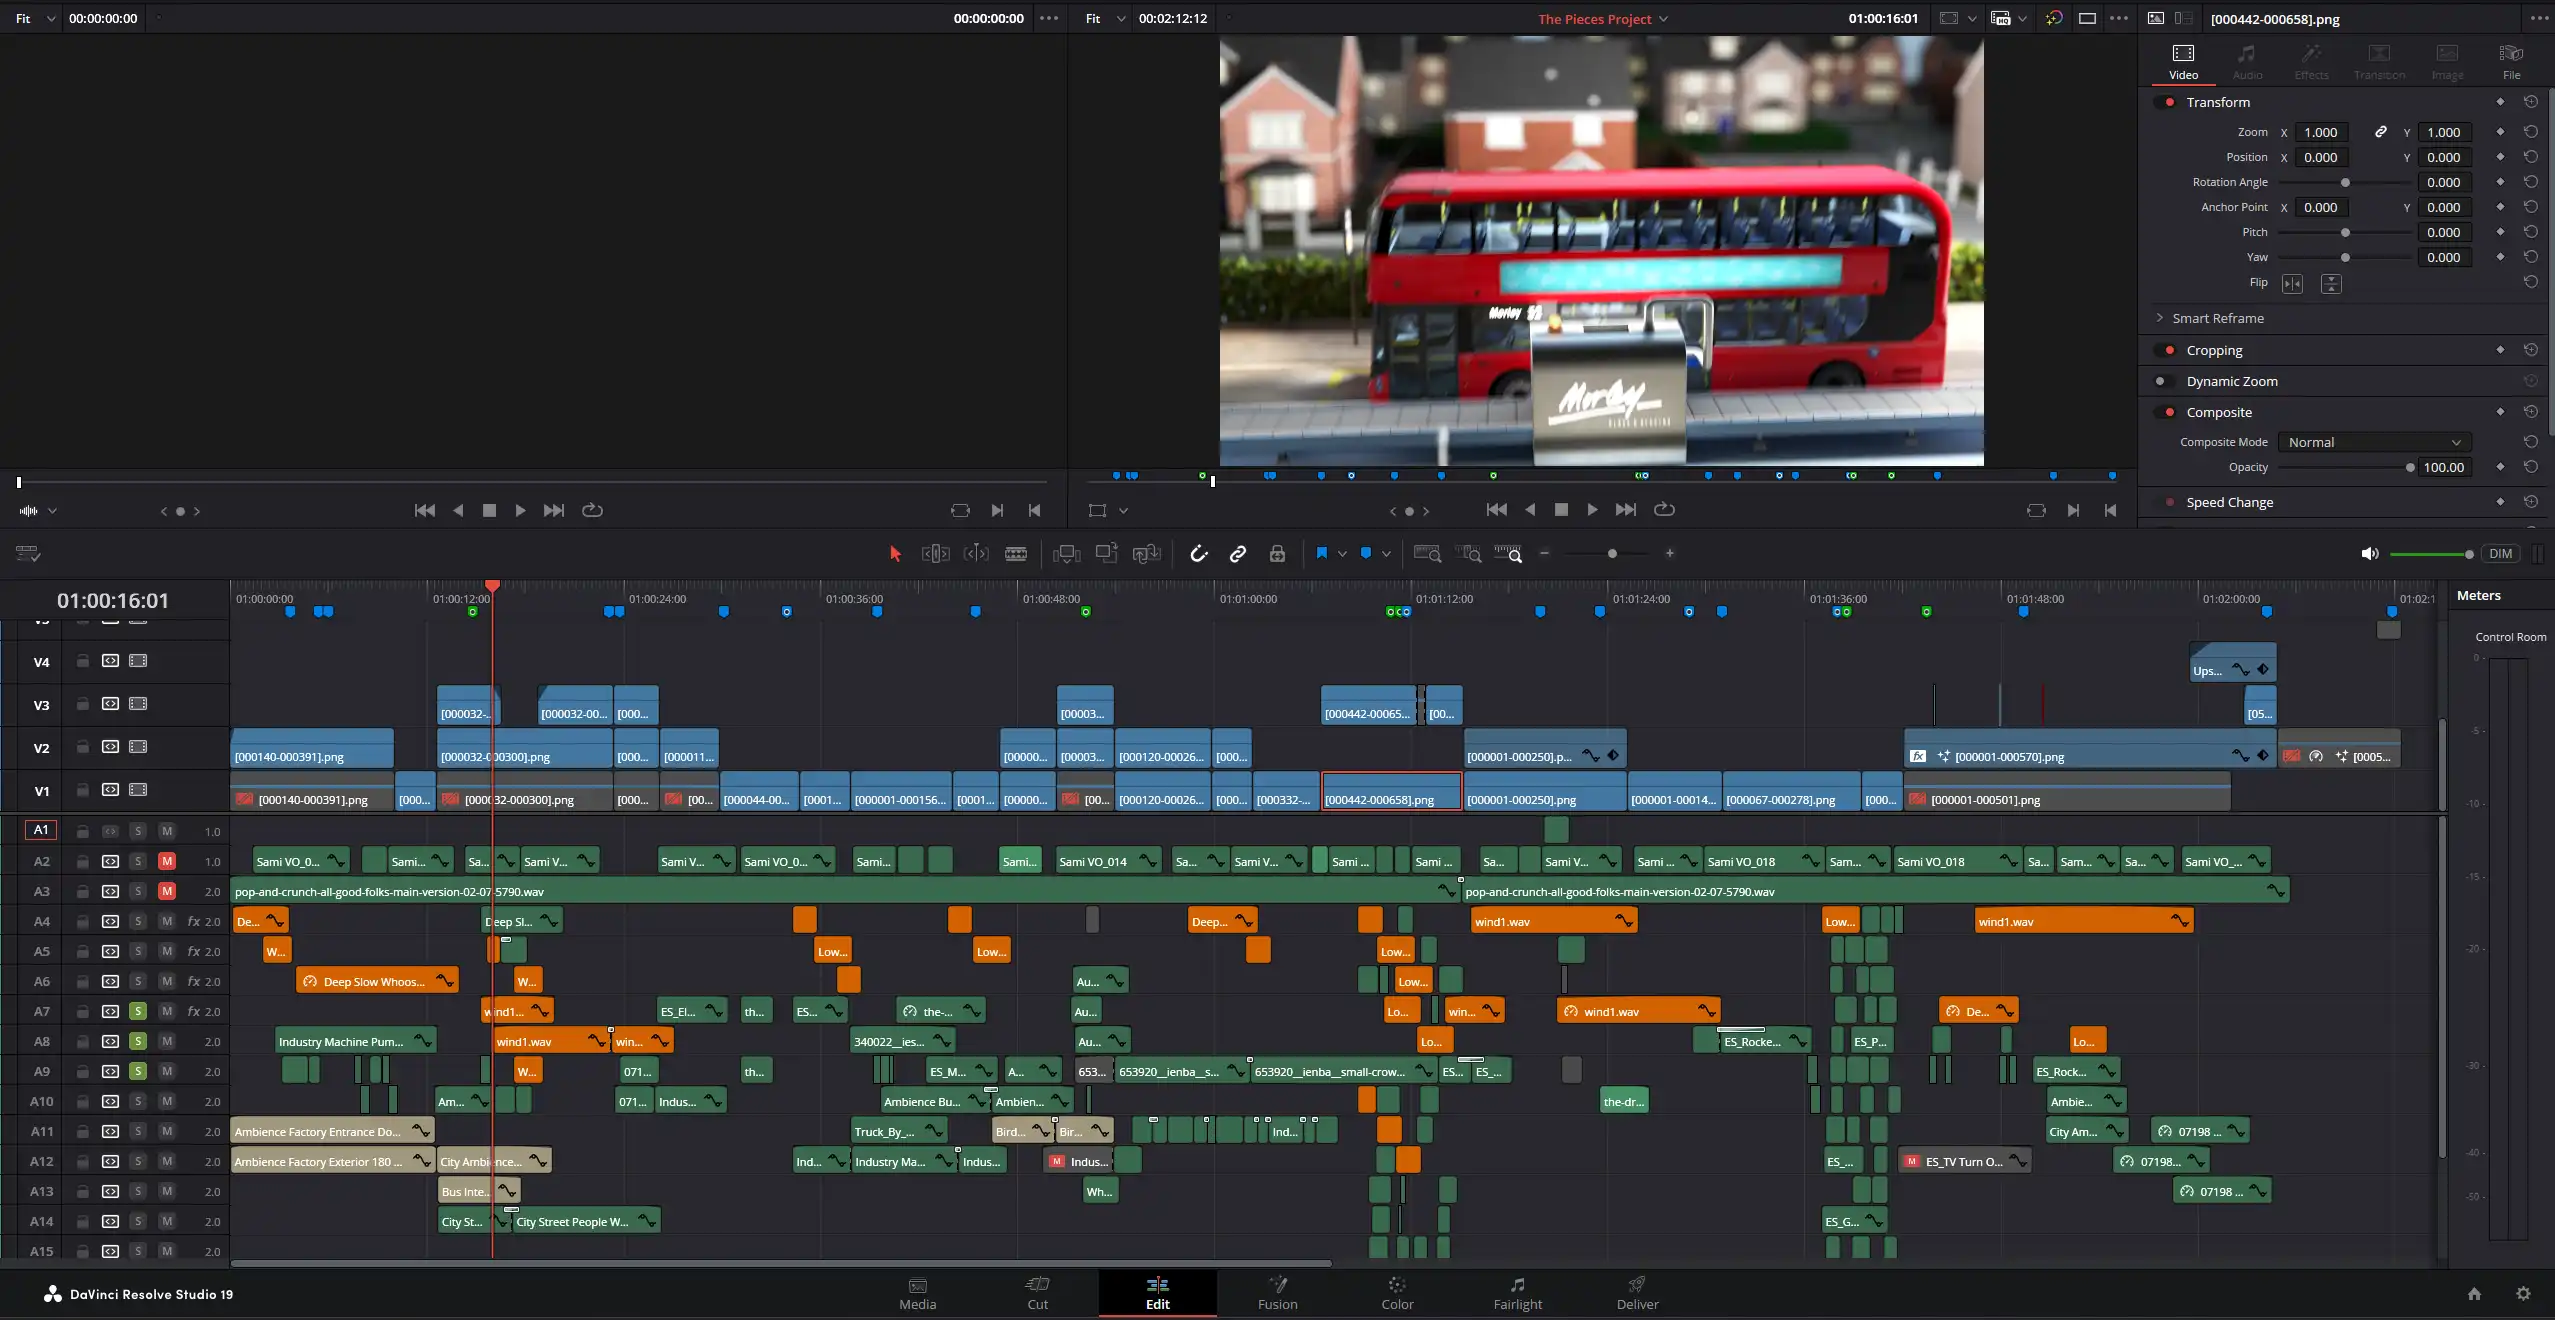Click the speaker mute volume icon

[x=2370, y=554]
